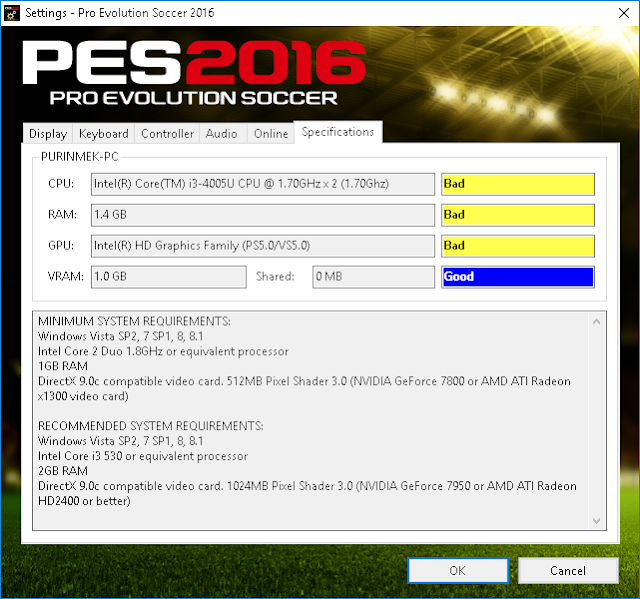Click the '1GB RAM' line

pyautogui.click(x=63, y=366)
